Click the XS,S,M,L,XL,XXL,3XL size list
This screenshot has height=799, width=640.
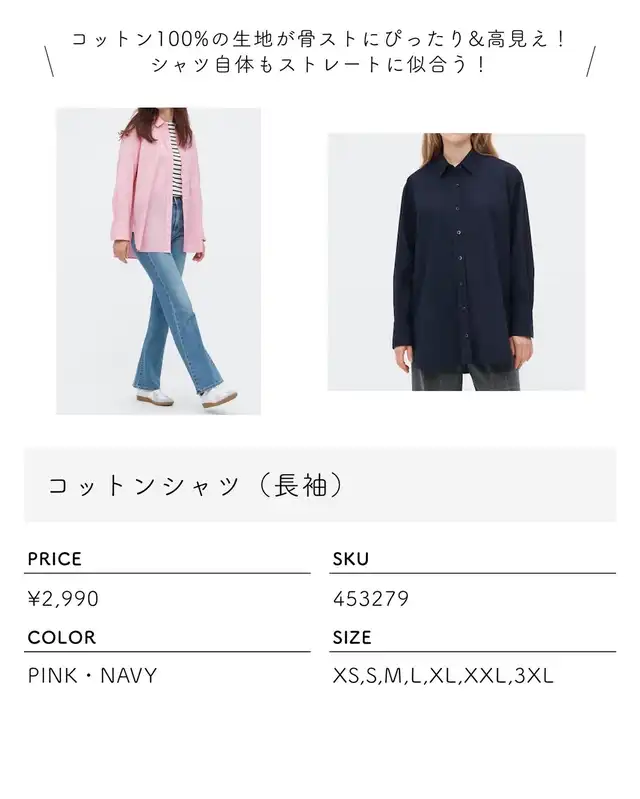point(443,676)
